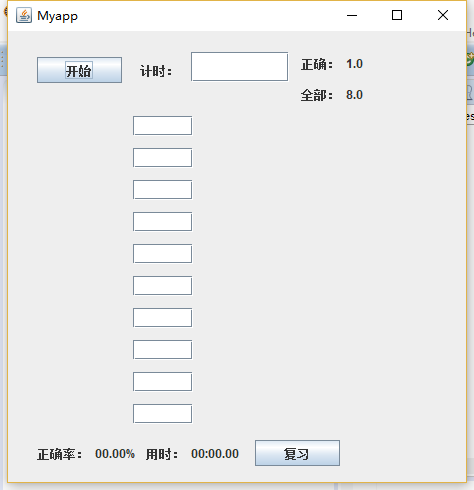Click the last answer input box

[162, 414]
